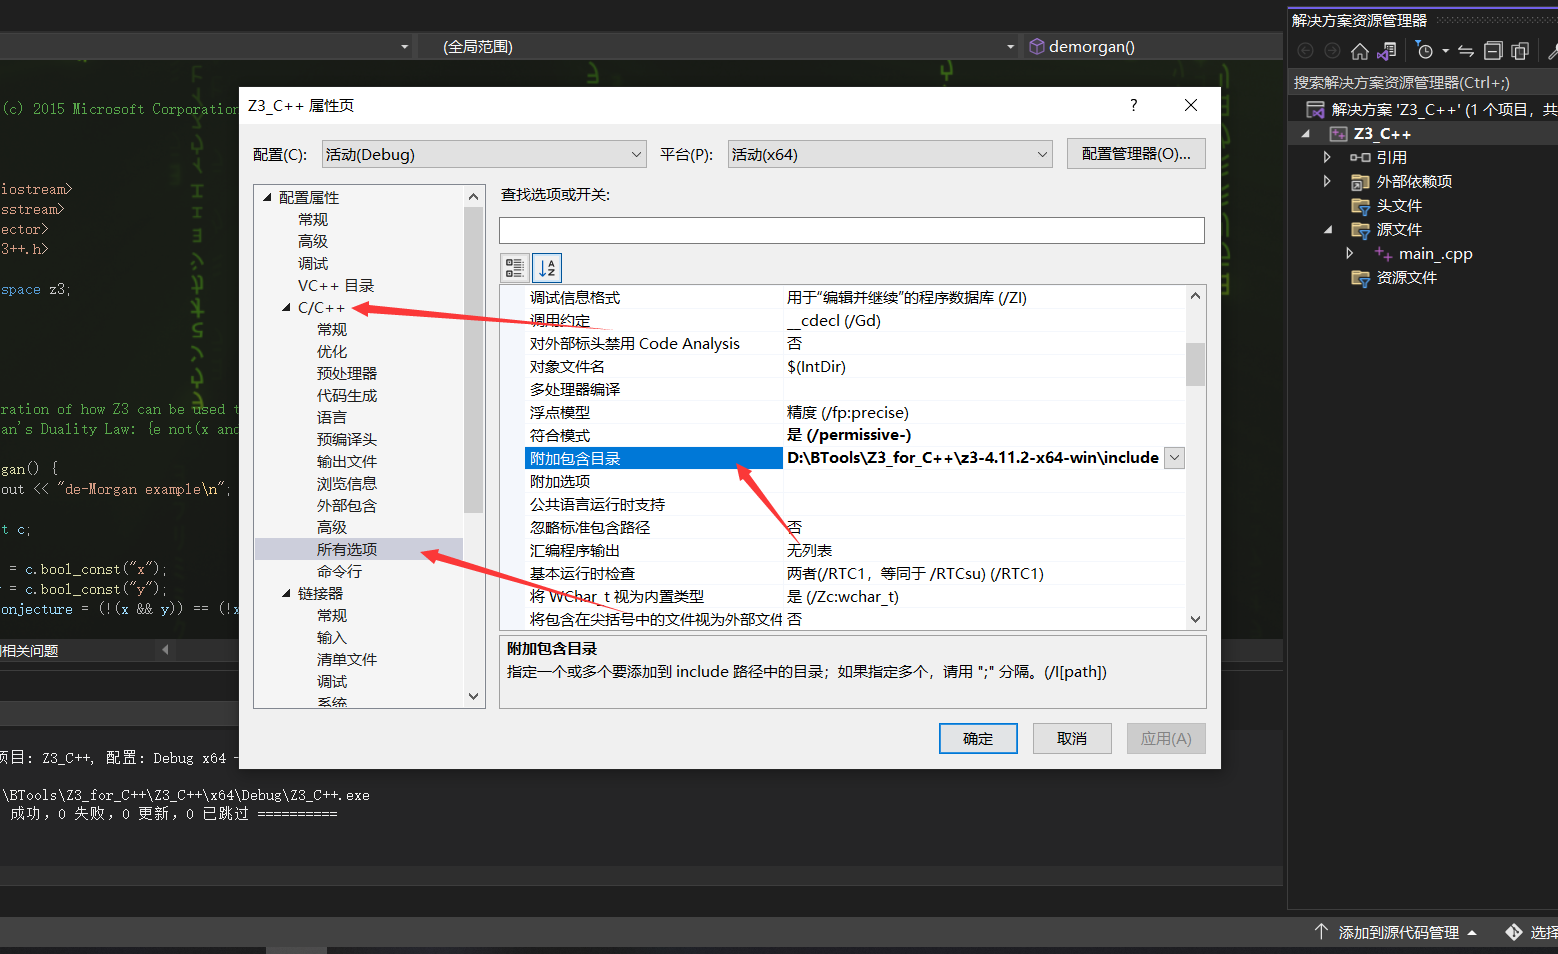Click the forward navigation arrow in Solution Explorer
Image resolution: width=1558 pixels, height=954 pixels.
pos(1330,51)
